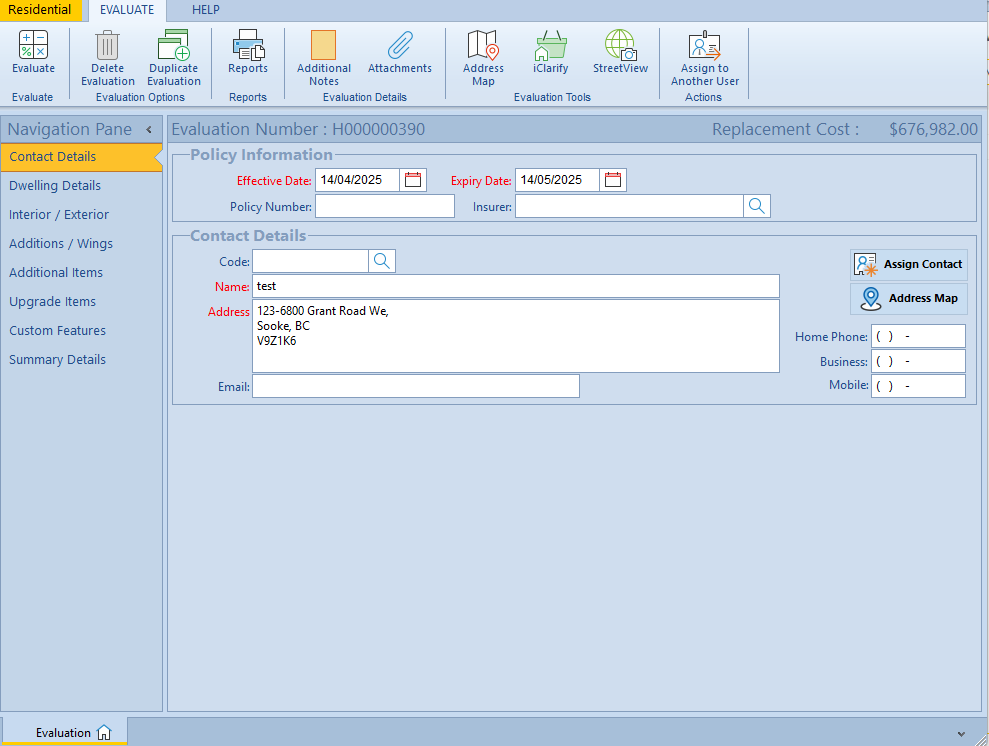Click into the Email input field
The height and width of the screenshot is (746, 989).
(415, 386)
